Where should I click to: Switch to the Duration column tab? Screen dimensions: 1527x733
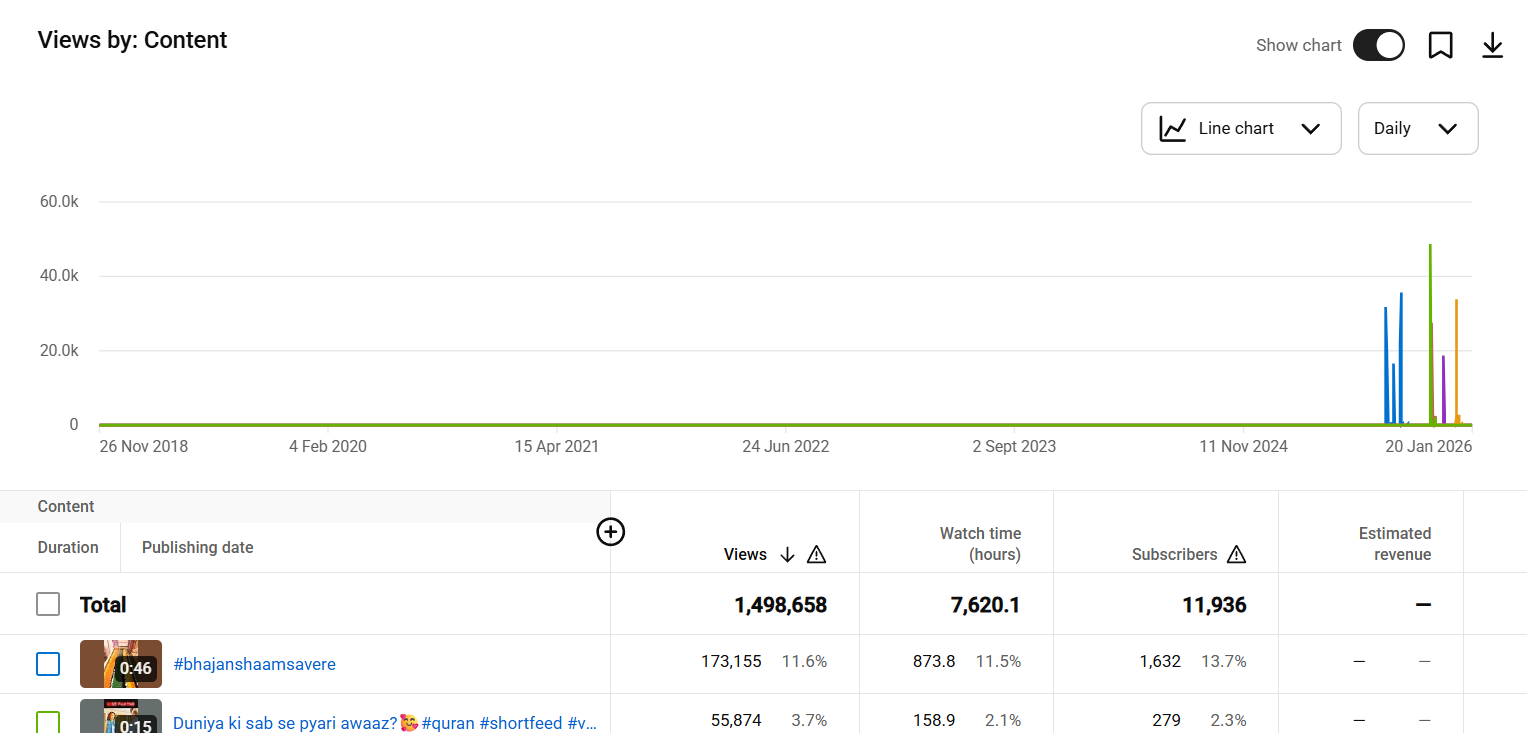(68, 548)
